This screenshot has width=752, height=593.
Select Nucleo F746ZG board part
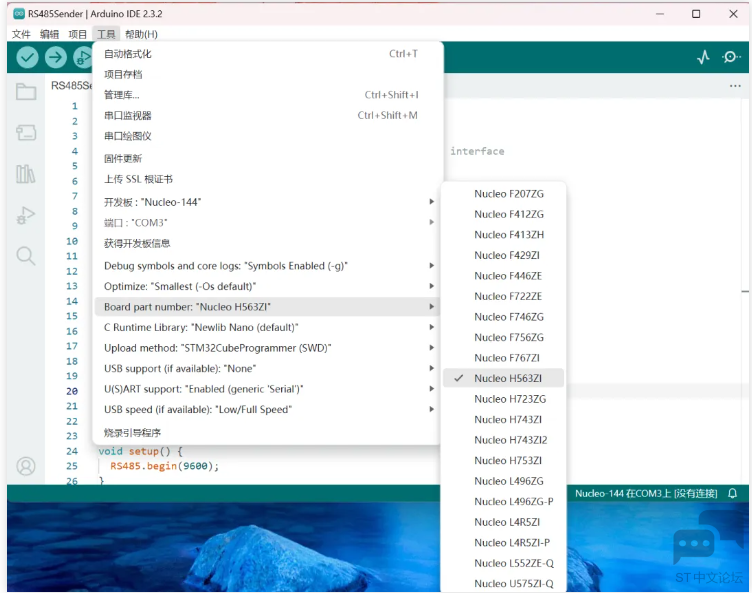click(503, 317)
